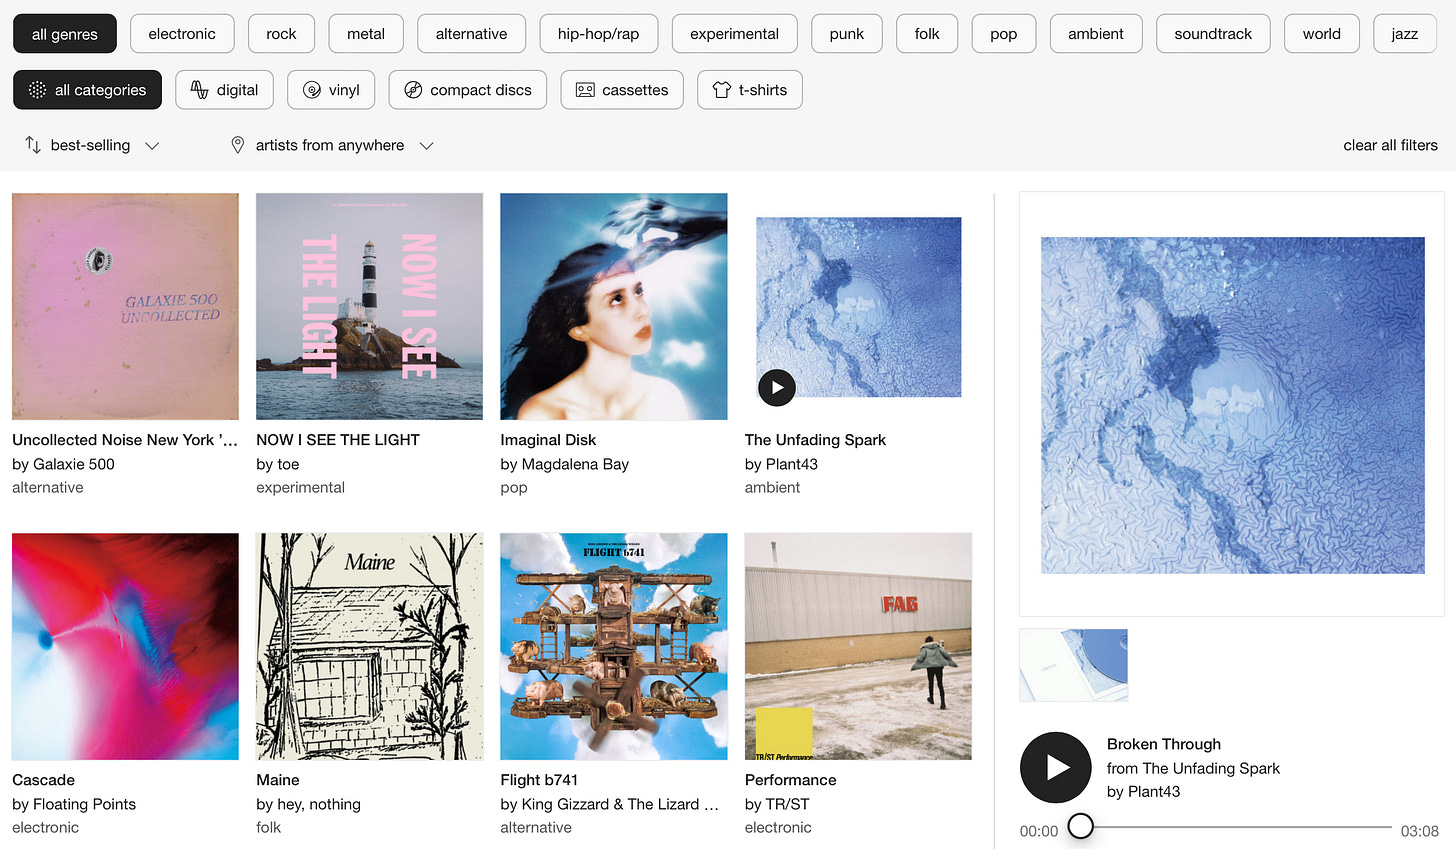Open NOW I SEE THE LIGHT cover
1456x849 pixels.
[369, 306]
